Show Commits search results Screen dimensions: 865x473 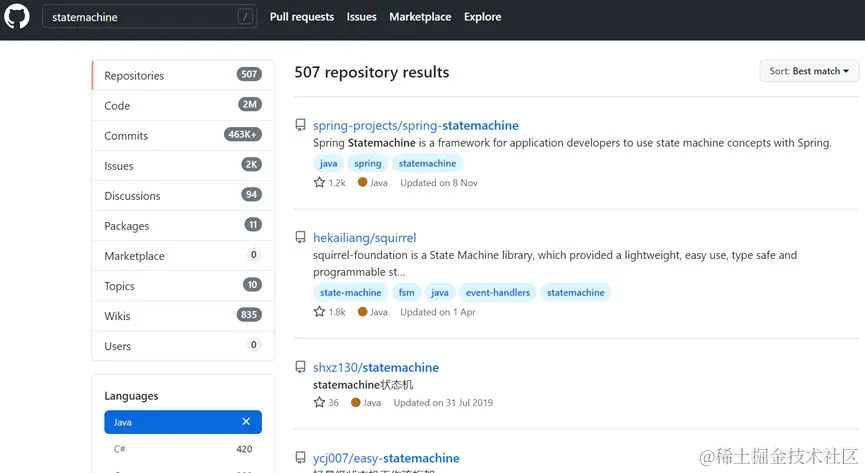coord(126,136)
